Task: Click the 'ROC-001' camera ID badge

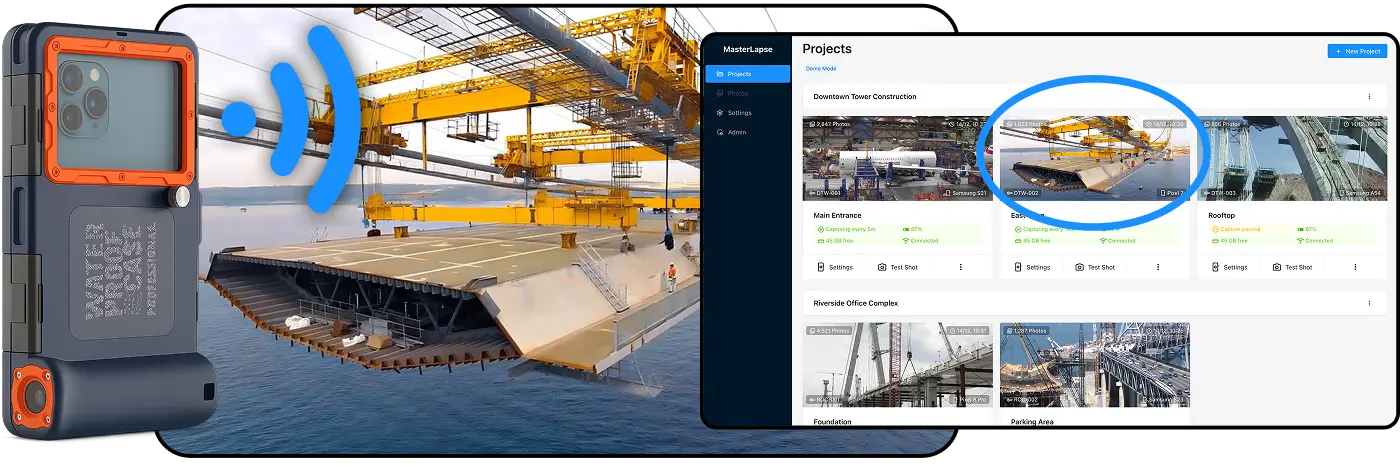Action: coord(824,399)
